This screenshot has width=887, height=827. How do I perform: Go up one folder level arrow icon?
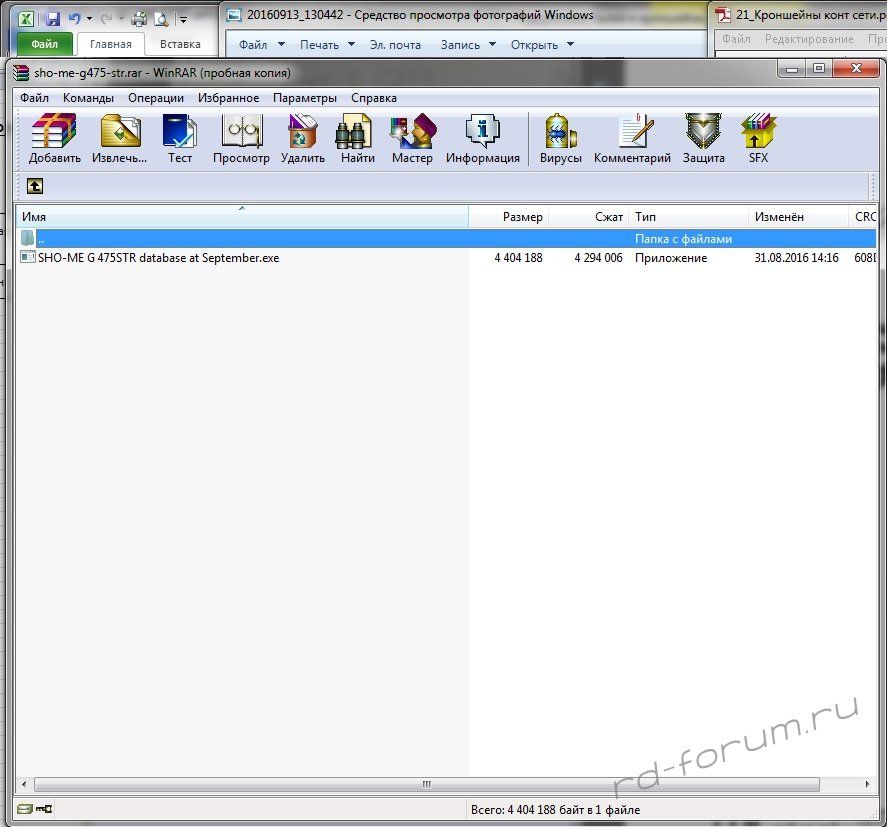pos(35,186)
